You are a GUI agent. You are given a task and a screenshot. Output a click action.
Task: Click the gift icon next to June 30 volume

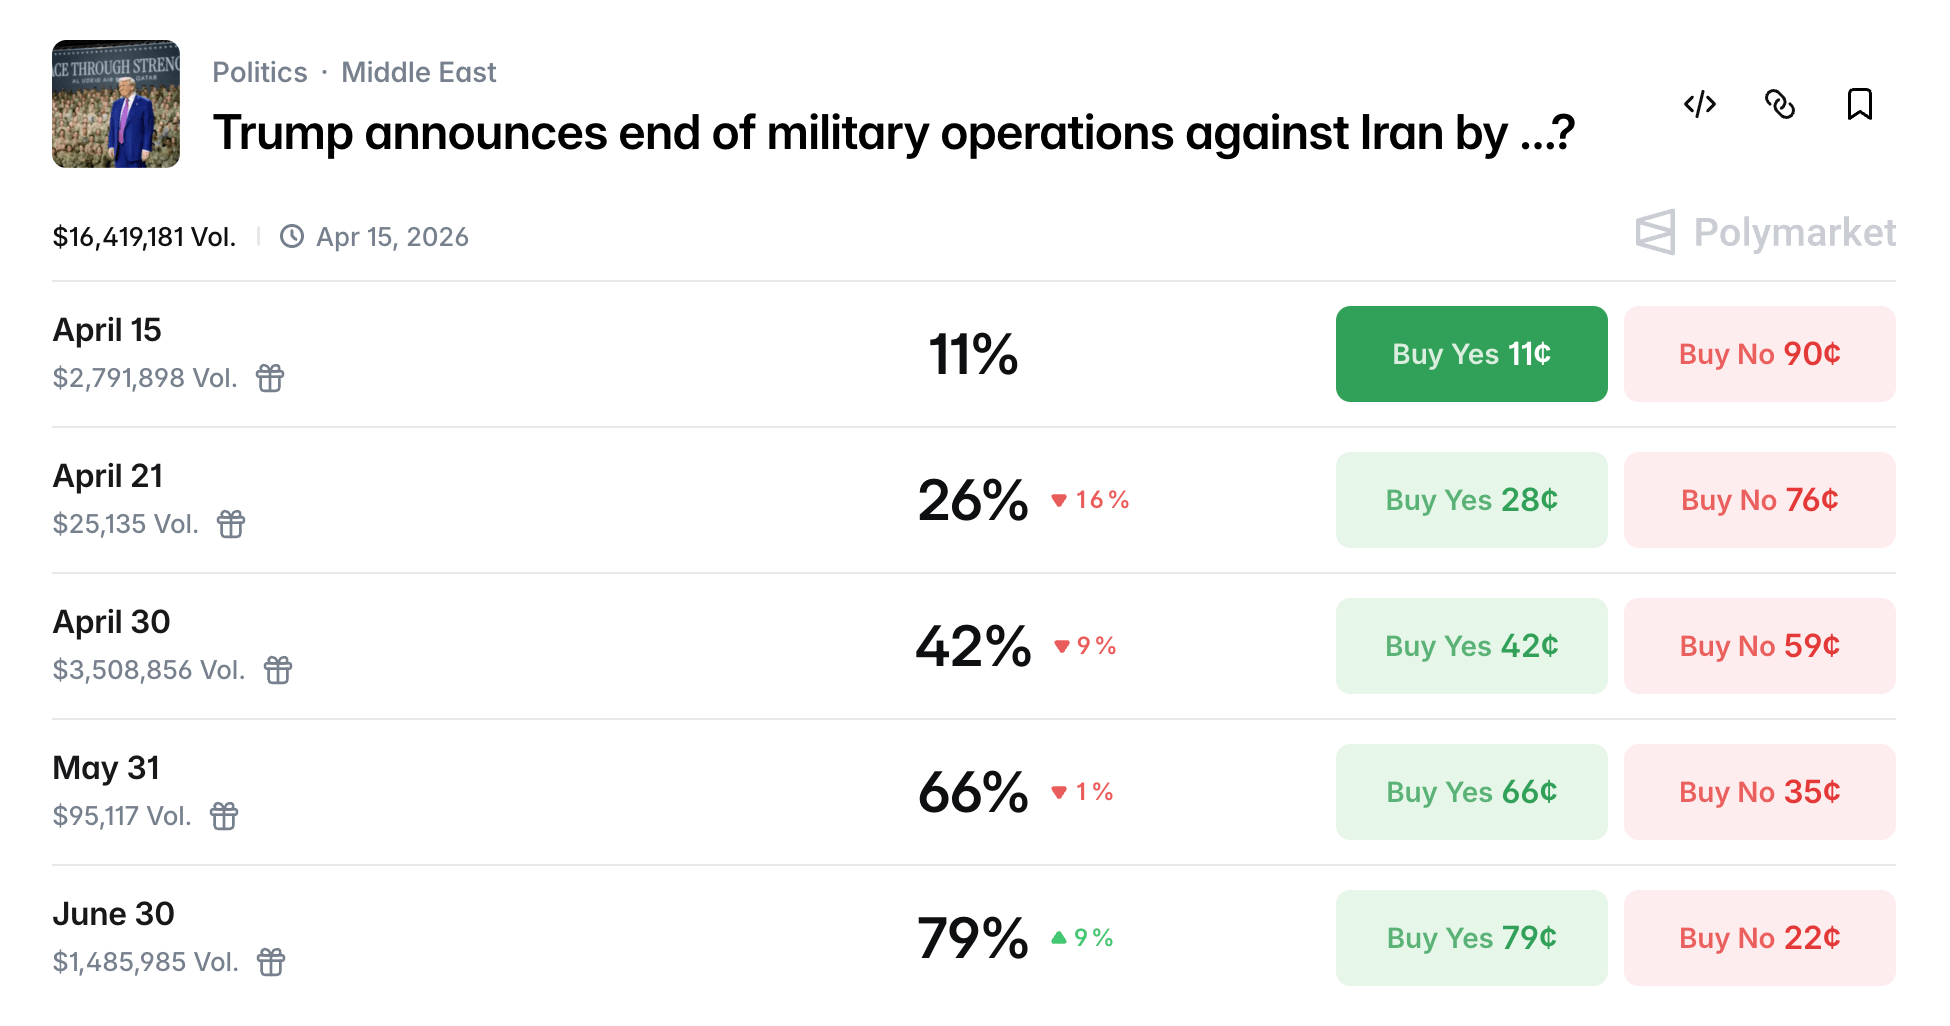coord(271,963)
